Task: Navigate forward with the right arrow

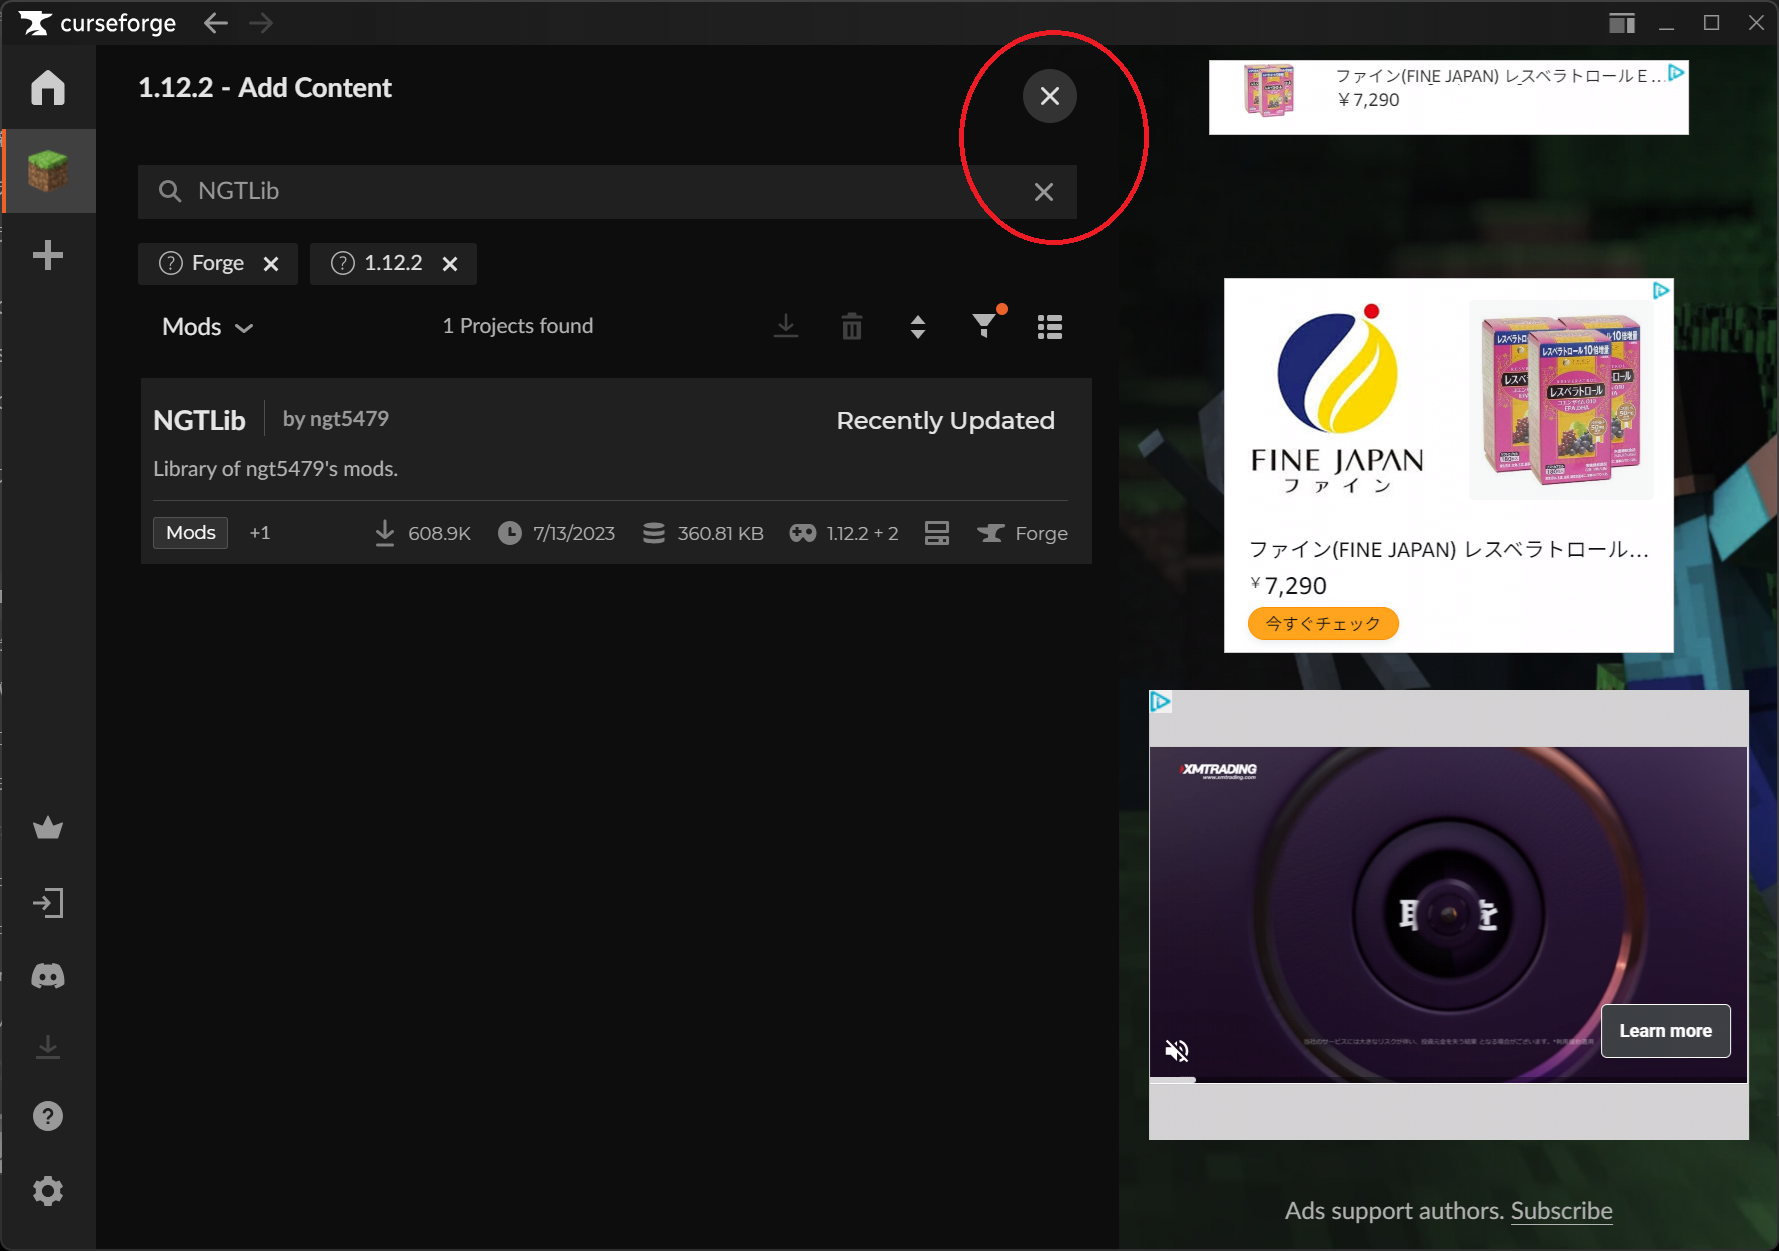Action: (261, 23)
